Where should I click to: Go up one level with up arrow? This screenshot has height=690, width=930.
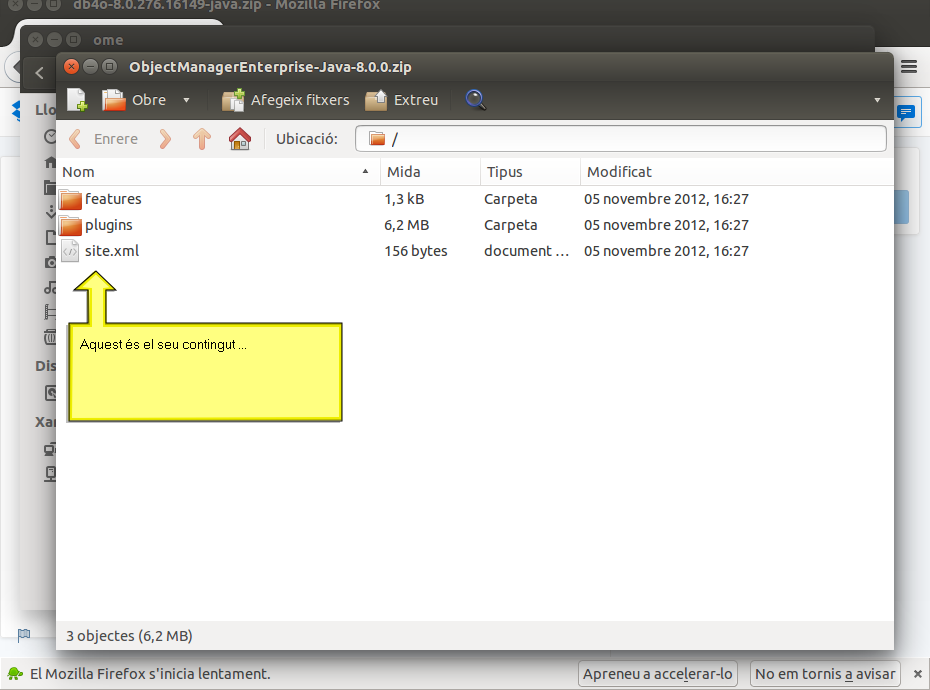click(x=202, y=139)
